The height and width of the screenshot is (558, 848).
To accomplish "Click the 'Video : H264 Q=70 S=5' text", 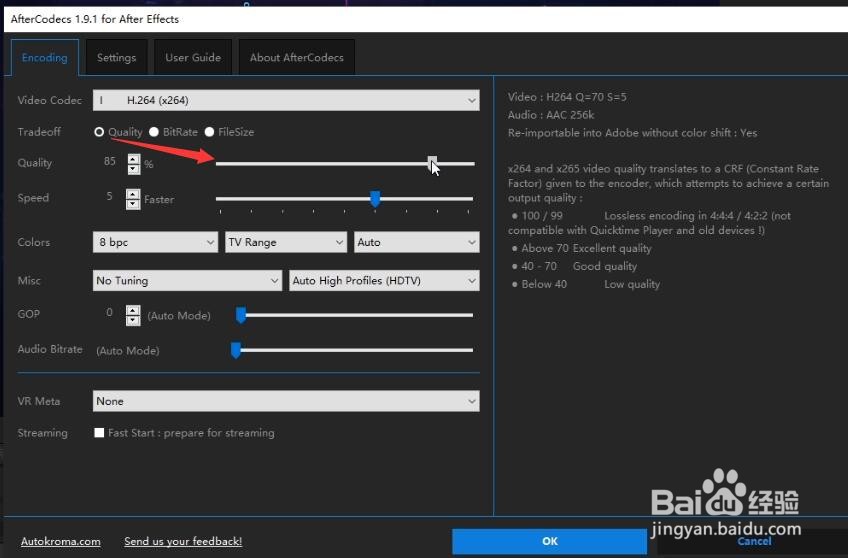I will pyautogui.click(x=567, y=97).
